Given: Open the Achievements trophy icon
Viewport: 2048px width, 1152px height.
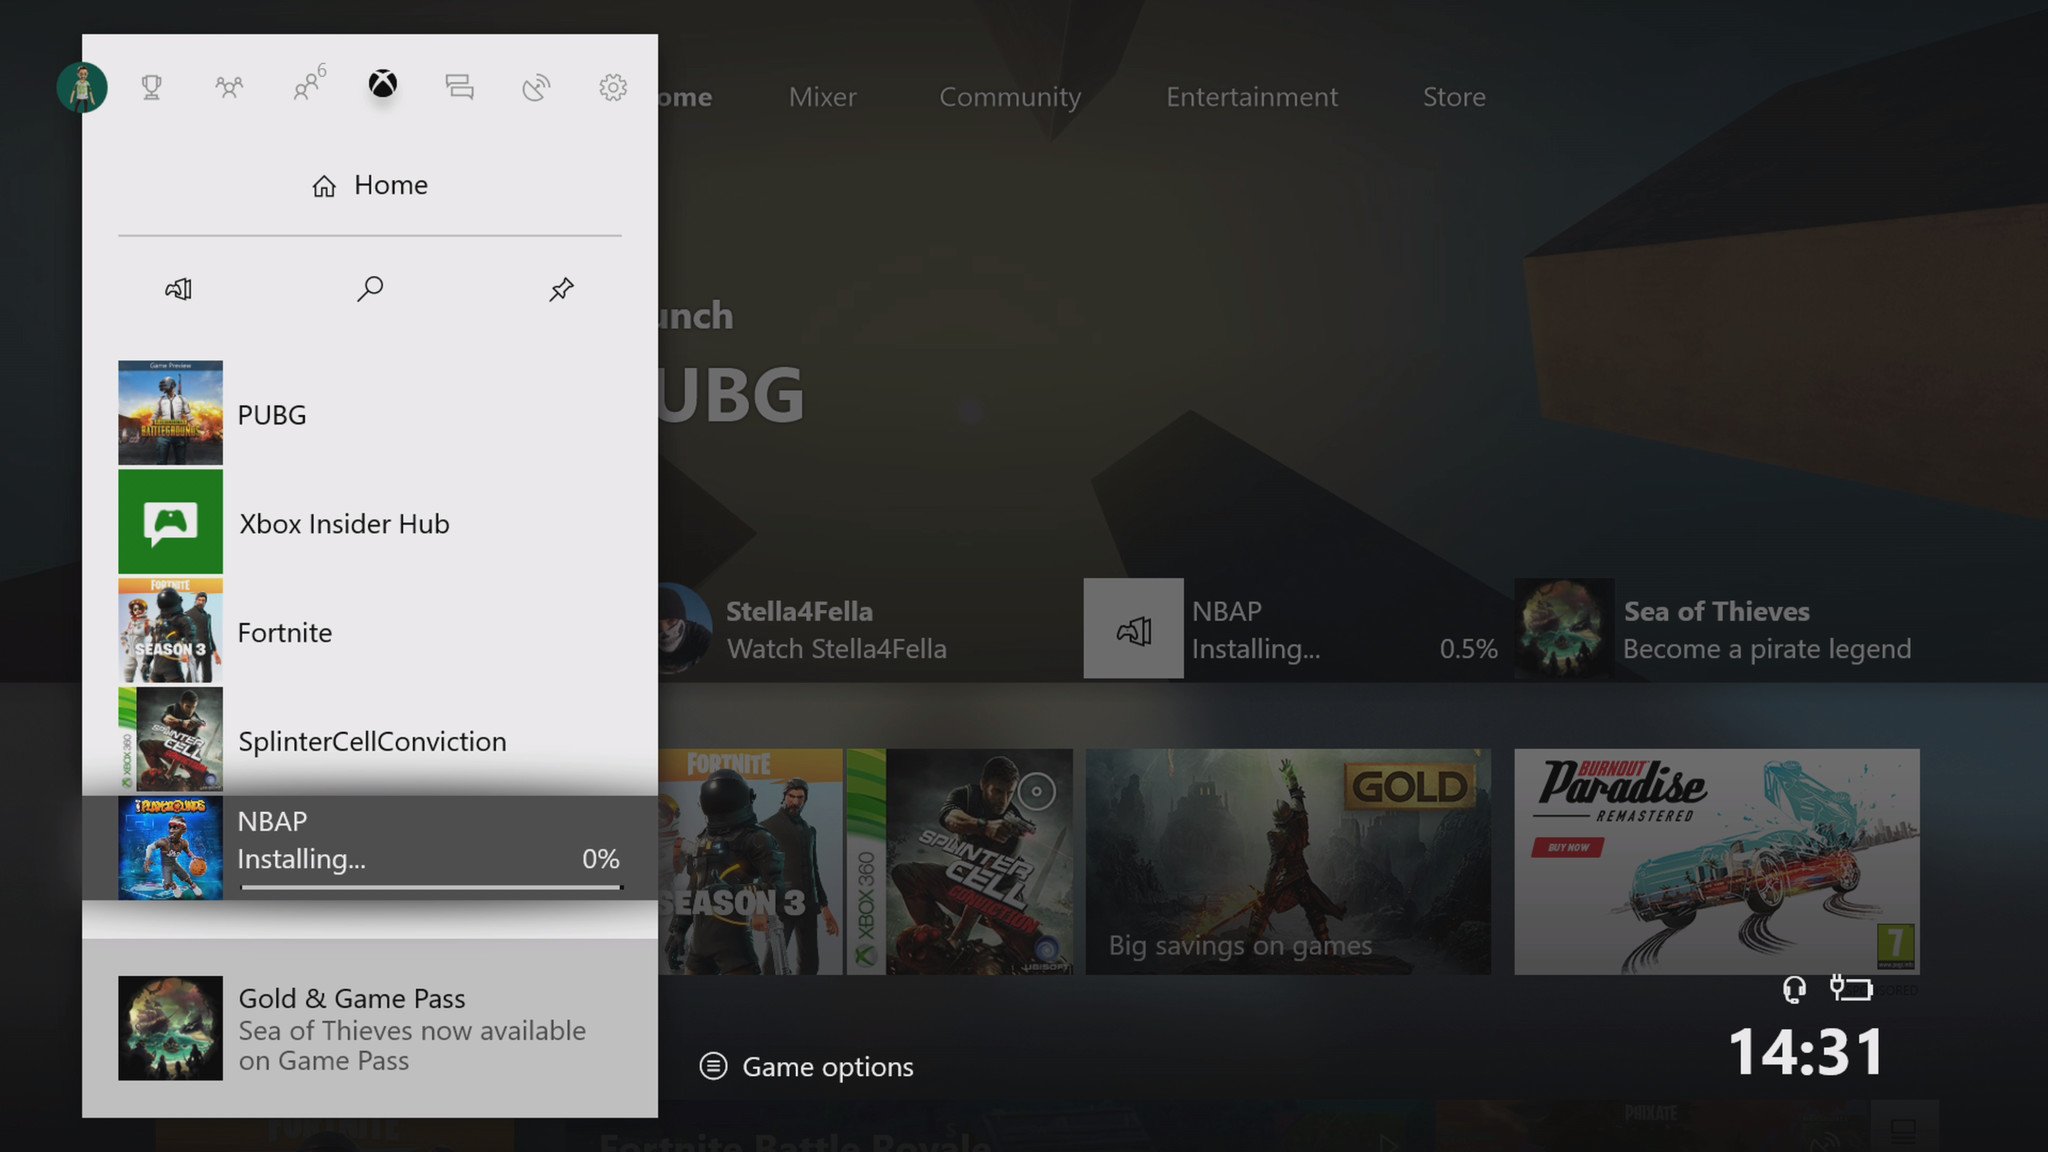Looking at the screenshot, I should point(151,84).
